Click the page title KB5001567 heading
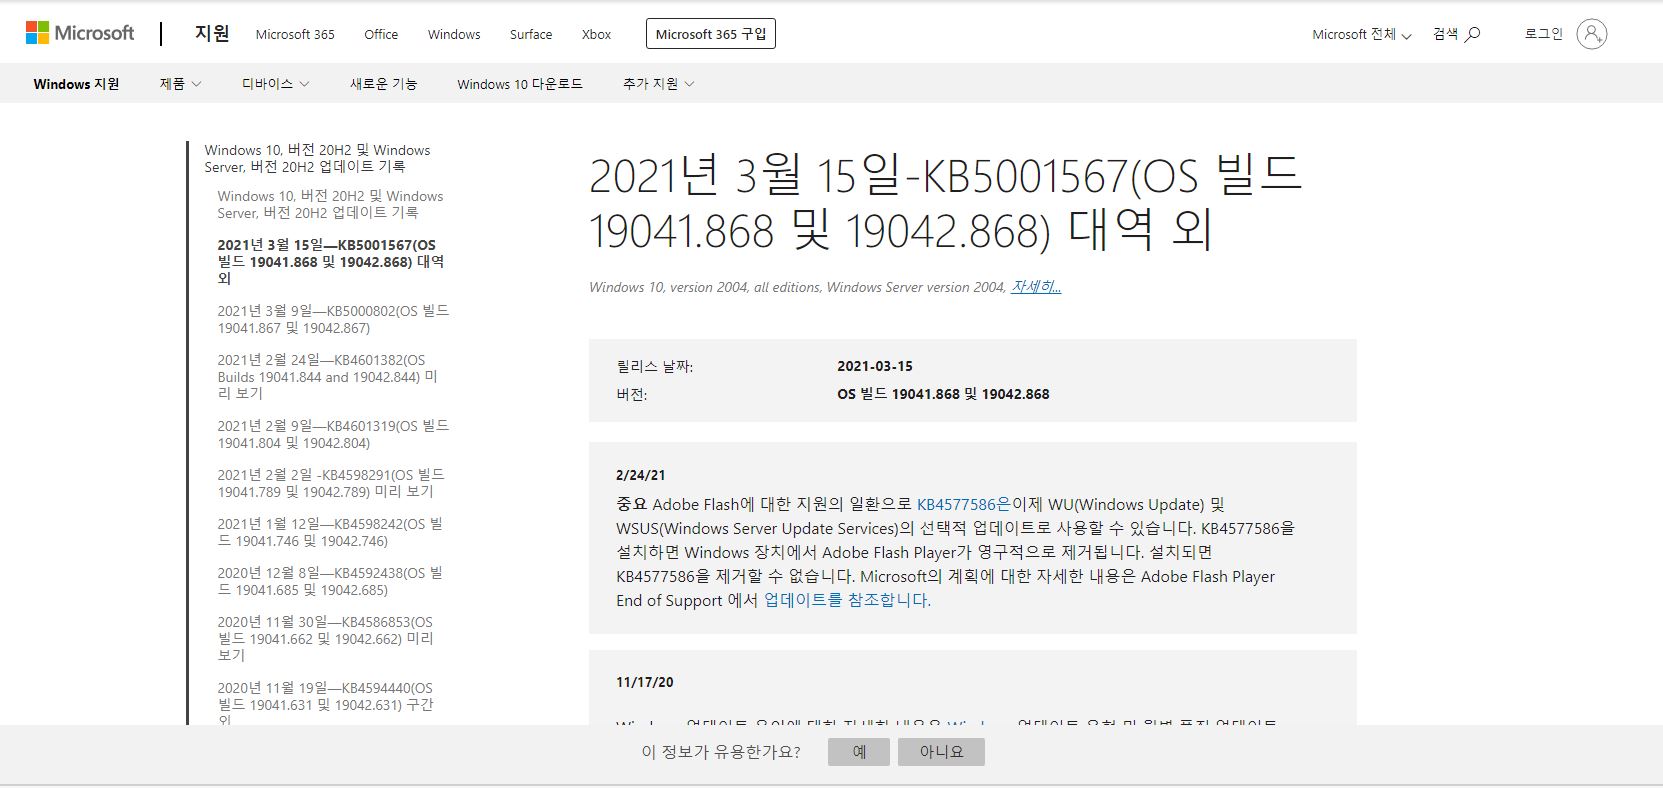Viewport: 1663px width, 788px height. point(945,203)
